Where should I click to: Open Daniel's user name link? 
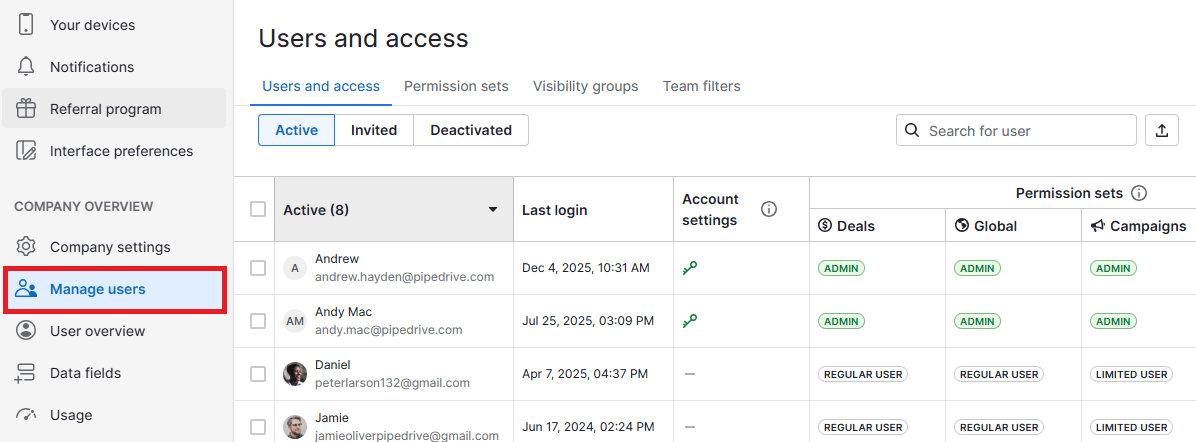(333, 365)
